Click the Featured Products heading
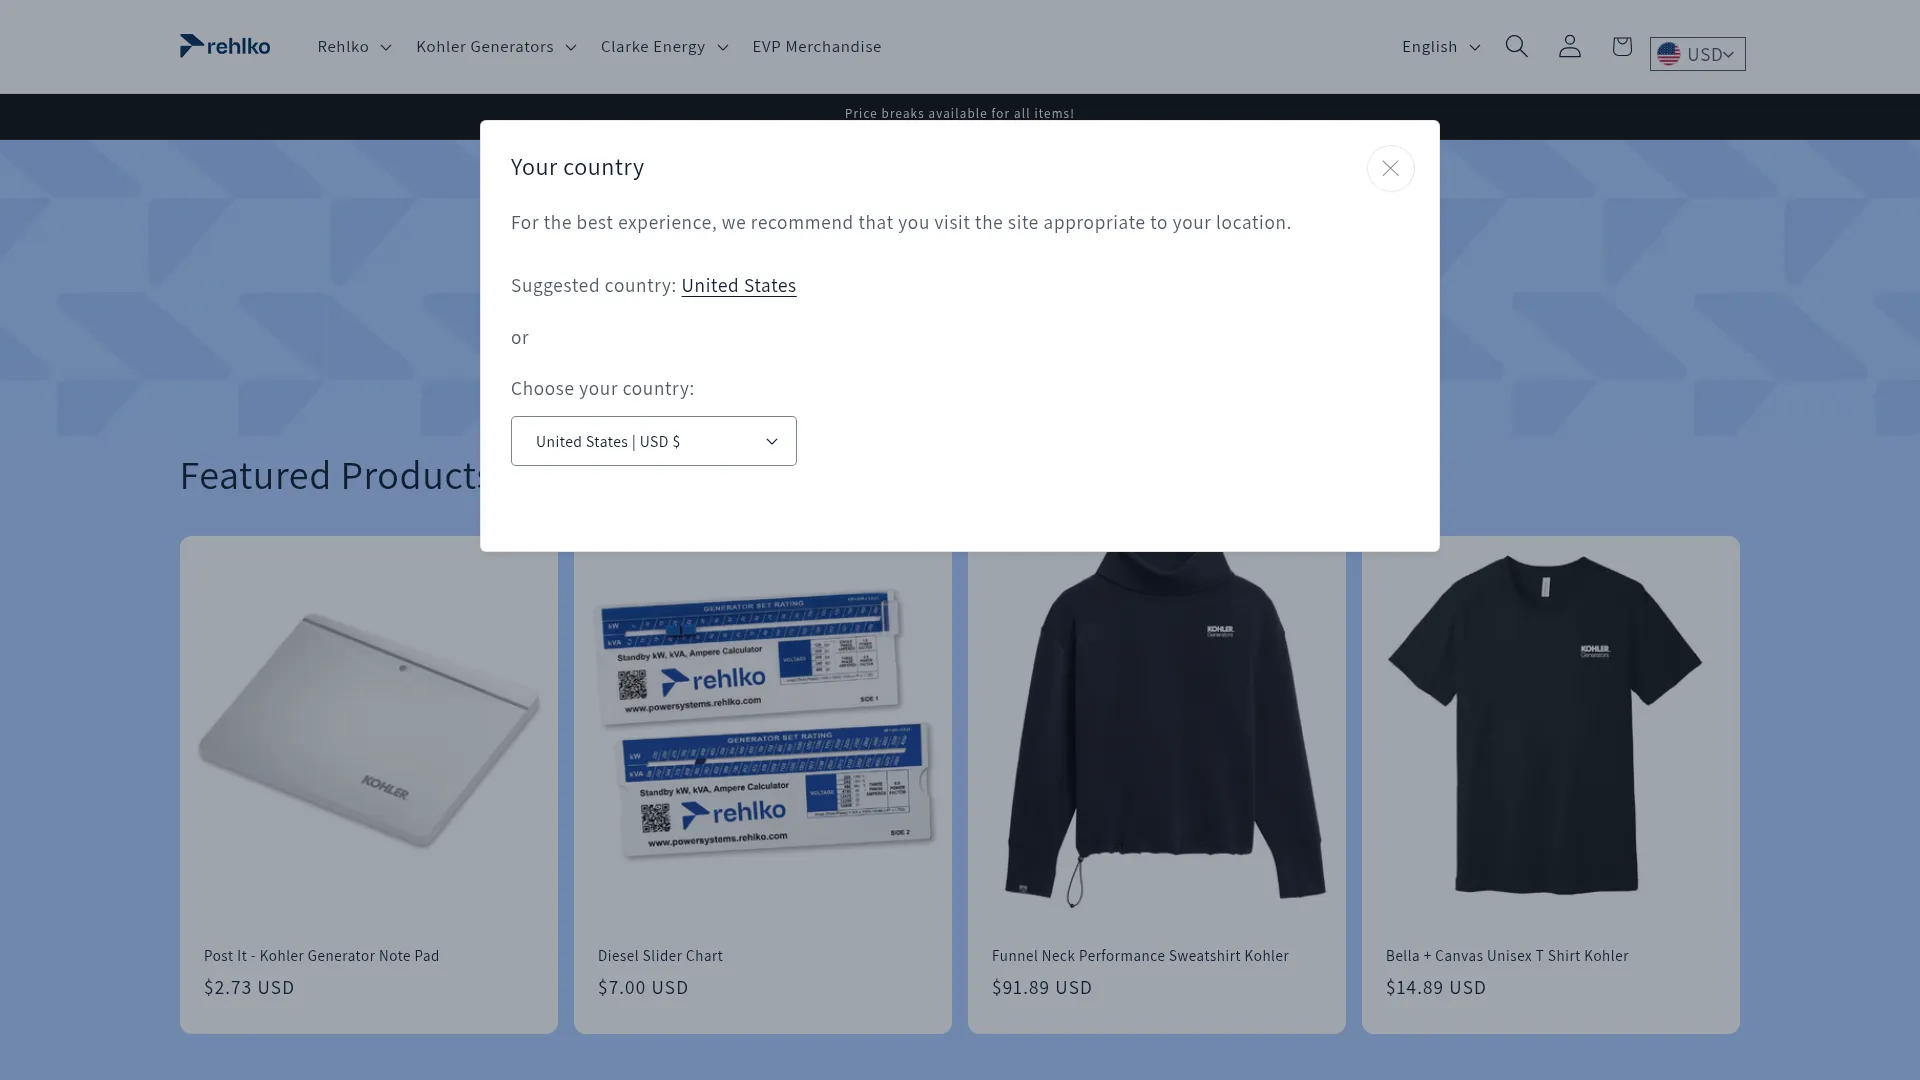 [330, 476]
